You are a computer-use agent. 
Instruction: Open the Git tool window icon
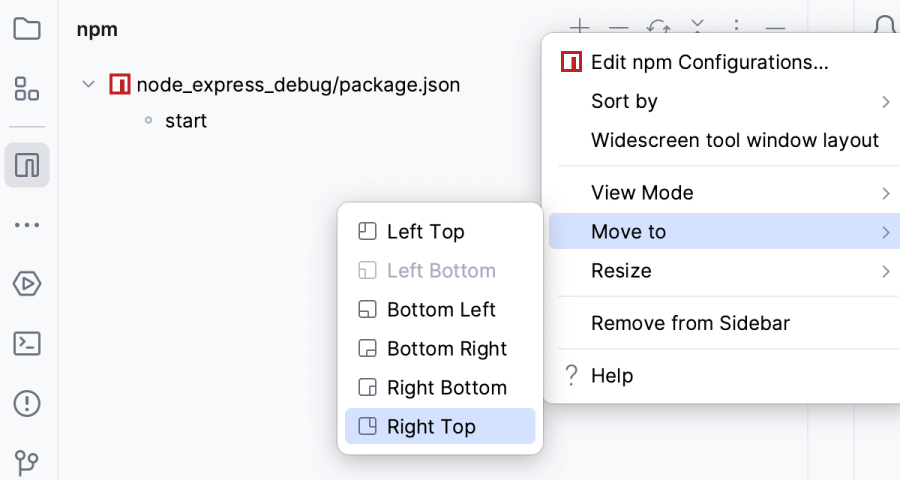(x=27, y=462)
